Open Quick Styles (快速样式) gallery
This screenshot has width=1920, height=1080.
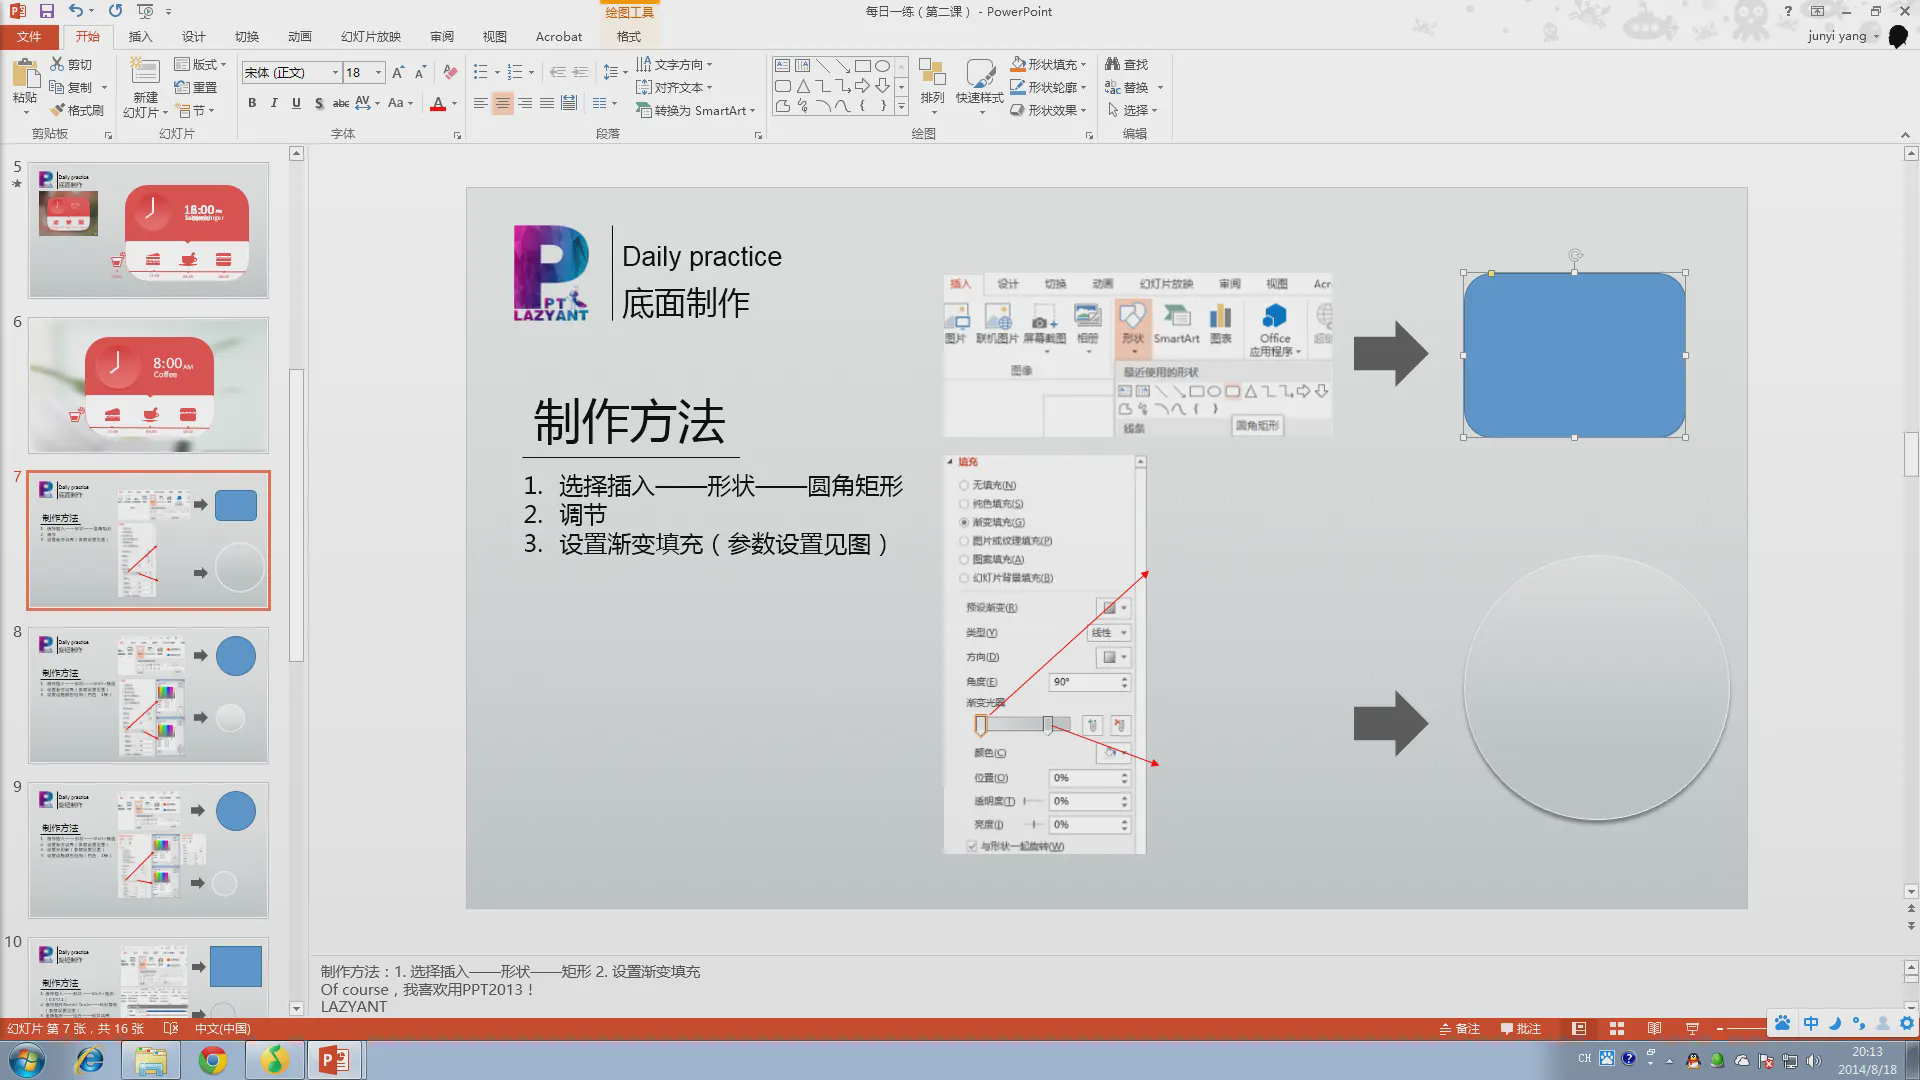pos(979,80)
